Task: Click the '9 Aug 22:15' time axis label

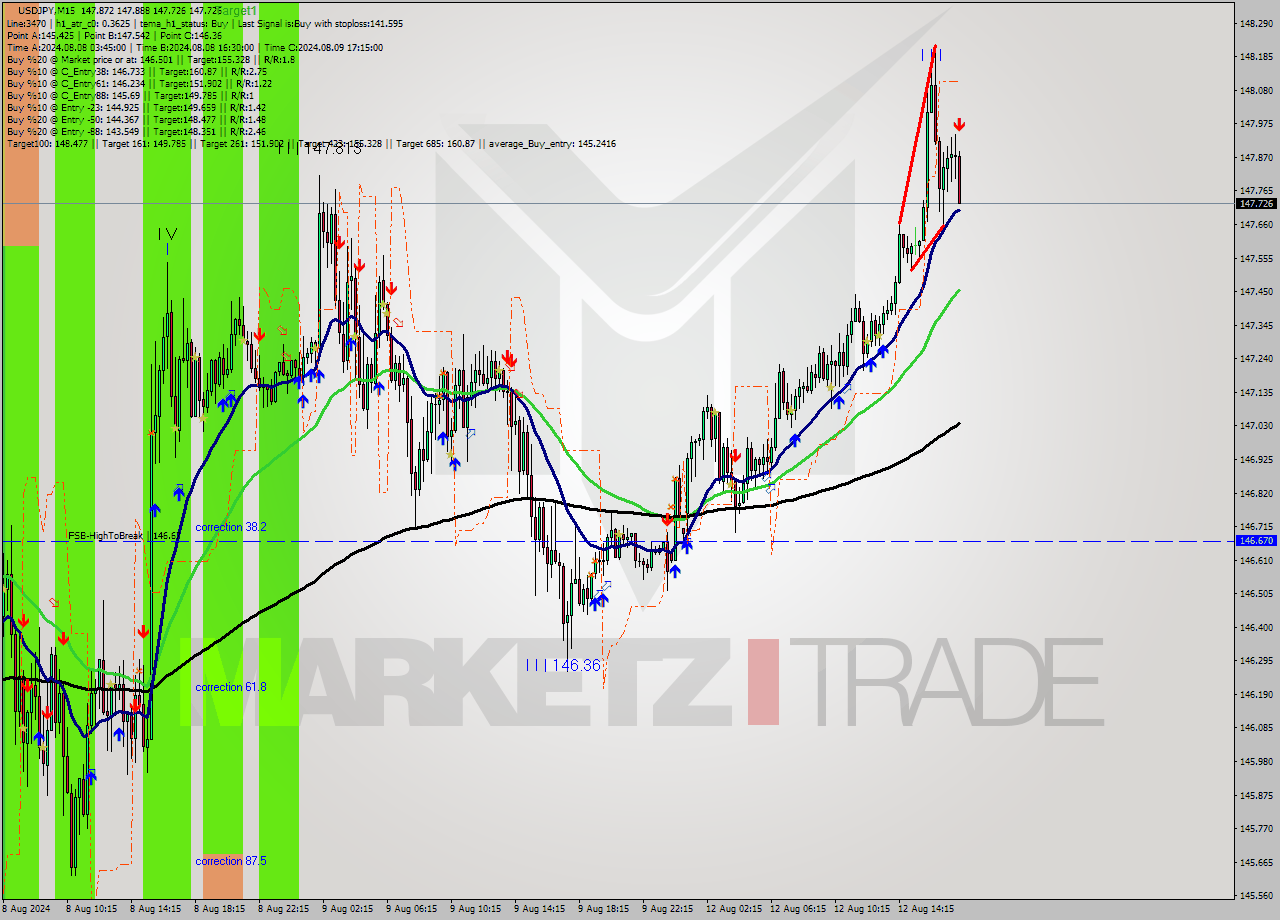Action: (667, 909)
